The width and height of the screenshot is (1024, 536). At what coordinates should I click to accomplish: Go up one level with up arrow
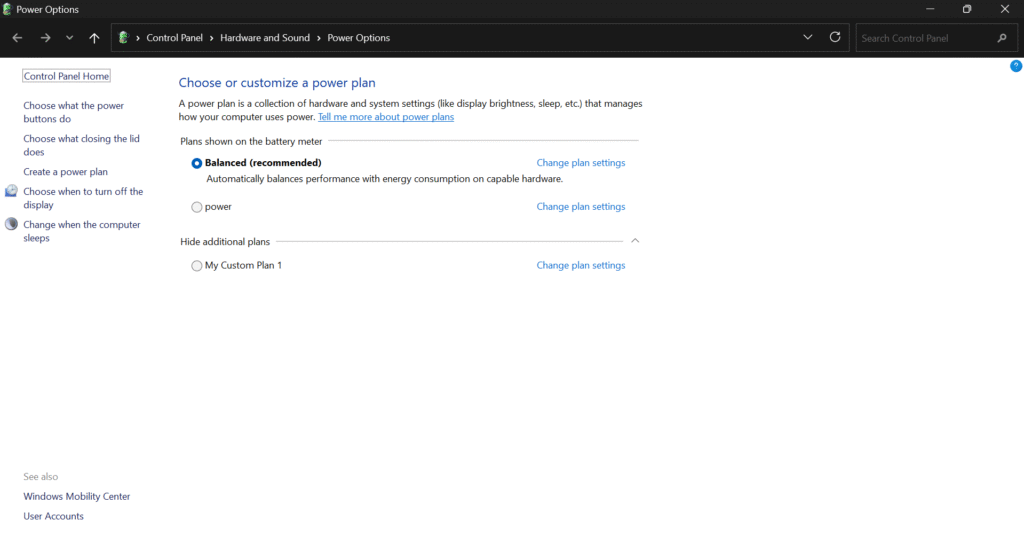pyautogui.click(x=94, y=38)
